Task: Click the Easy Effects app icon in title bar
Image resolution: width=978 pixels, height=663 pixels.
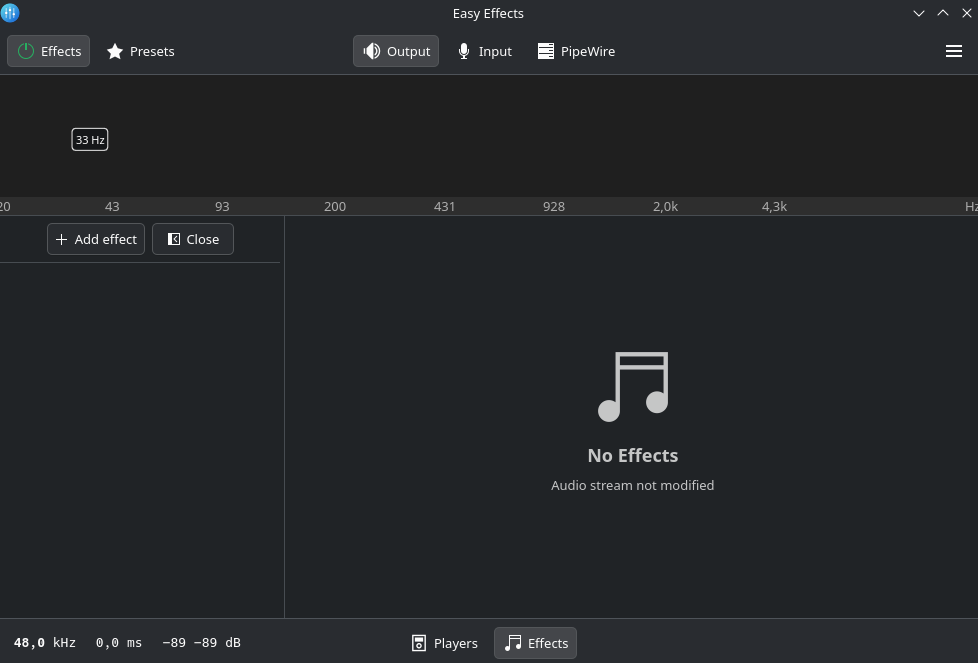Action: pos(10,13)
